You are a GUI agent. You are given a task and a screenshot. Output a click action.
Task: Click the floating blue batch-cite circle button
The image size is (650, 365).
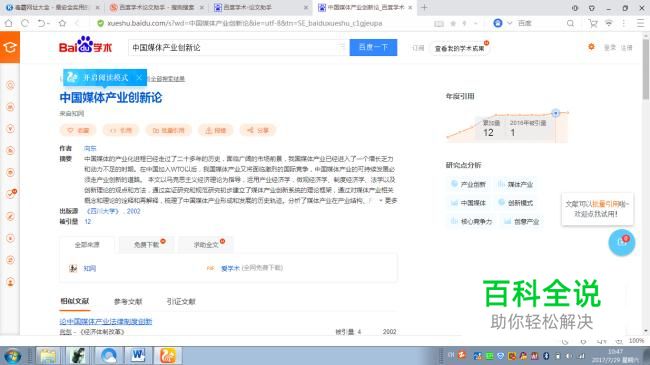click(621, 243)
